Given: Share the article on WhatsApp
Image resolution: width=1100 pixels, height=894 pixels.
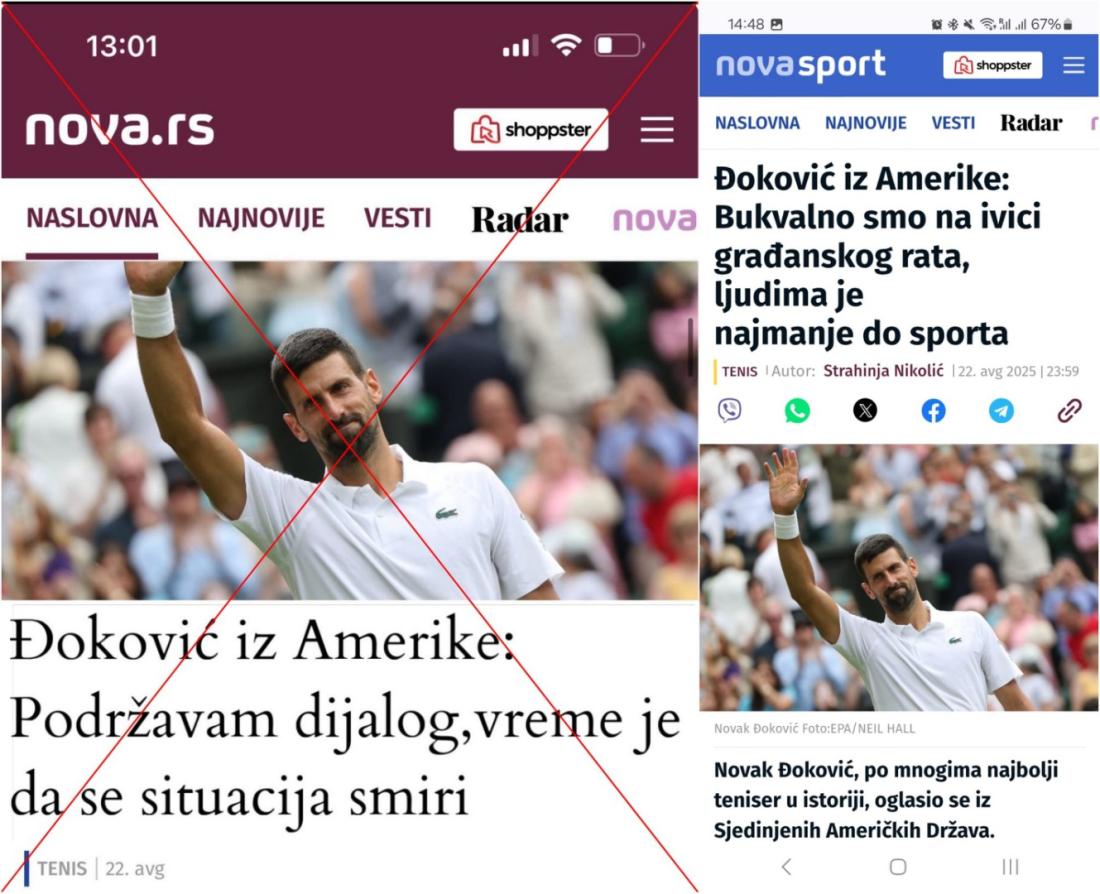Looking at the screenshot, I should 797,410.
